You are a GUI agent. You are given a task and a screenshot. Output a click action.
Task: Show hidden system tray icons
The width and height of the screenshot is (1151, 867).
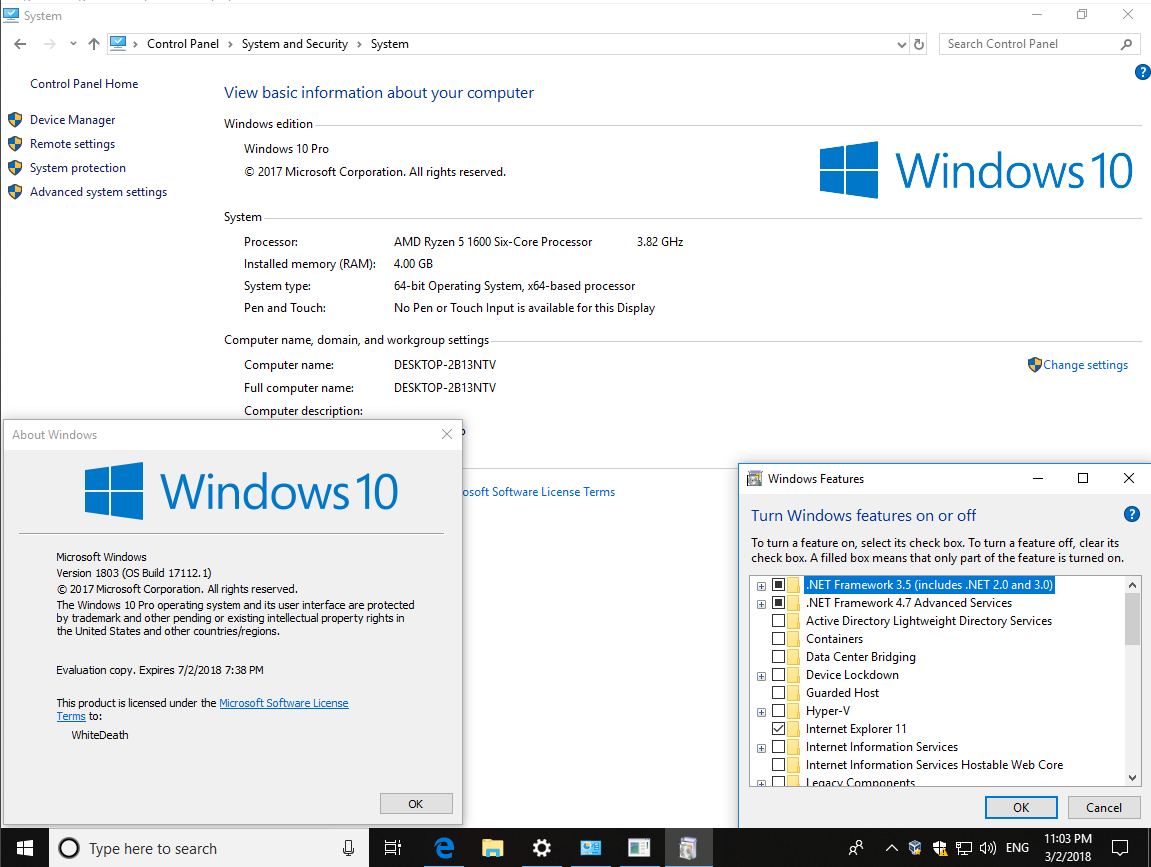(x=891, y=848)
